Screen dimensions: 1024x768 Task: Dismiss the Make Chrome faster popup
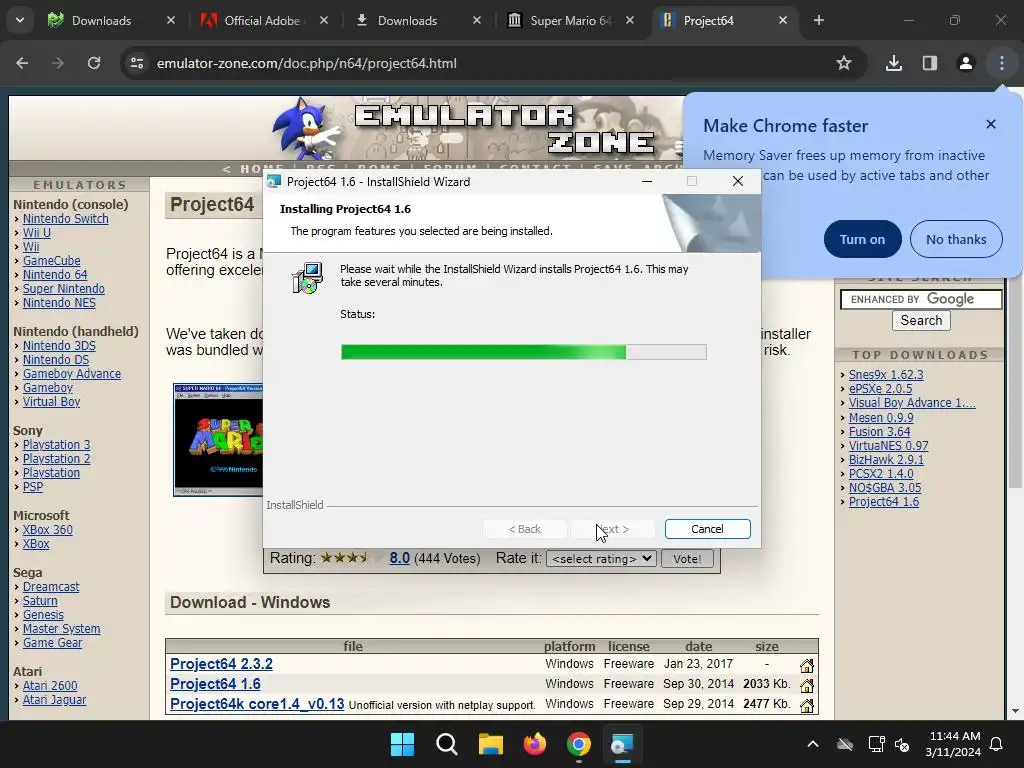(x=991, y=124)
